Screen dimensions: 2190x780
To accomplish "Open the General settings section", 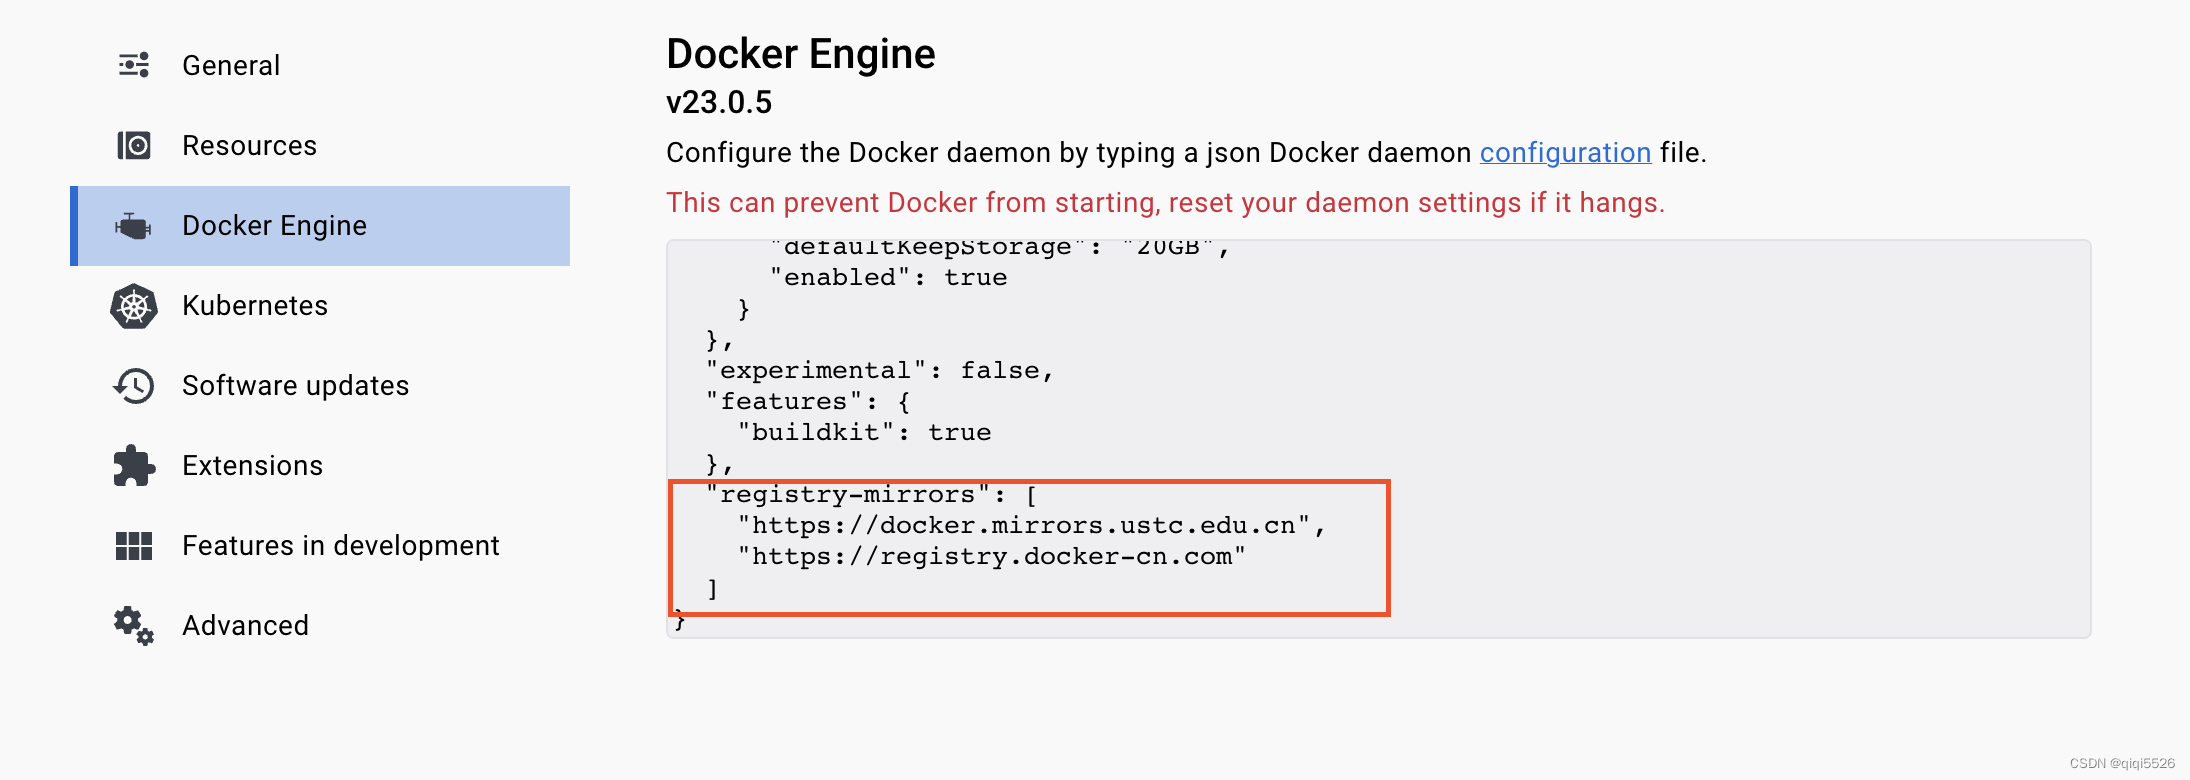I will (230, 64).
